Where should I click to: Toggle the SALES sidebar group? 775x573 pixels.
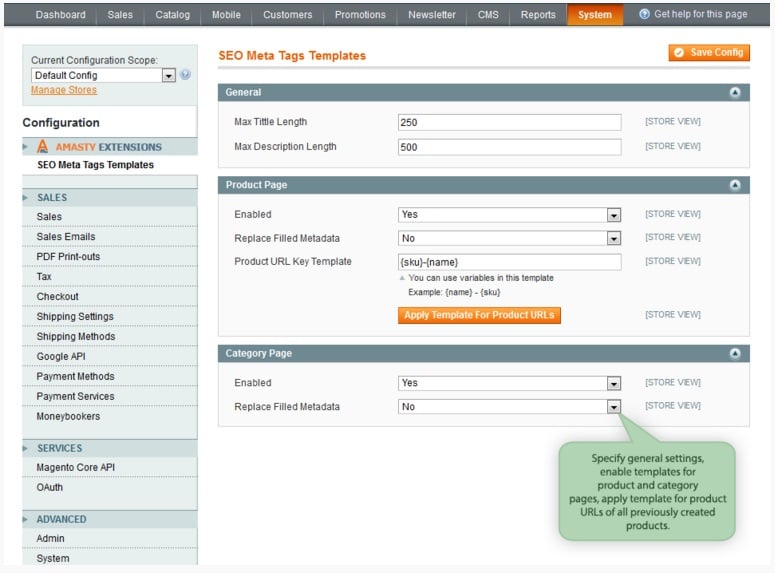(110, 197)
